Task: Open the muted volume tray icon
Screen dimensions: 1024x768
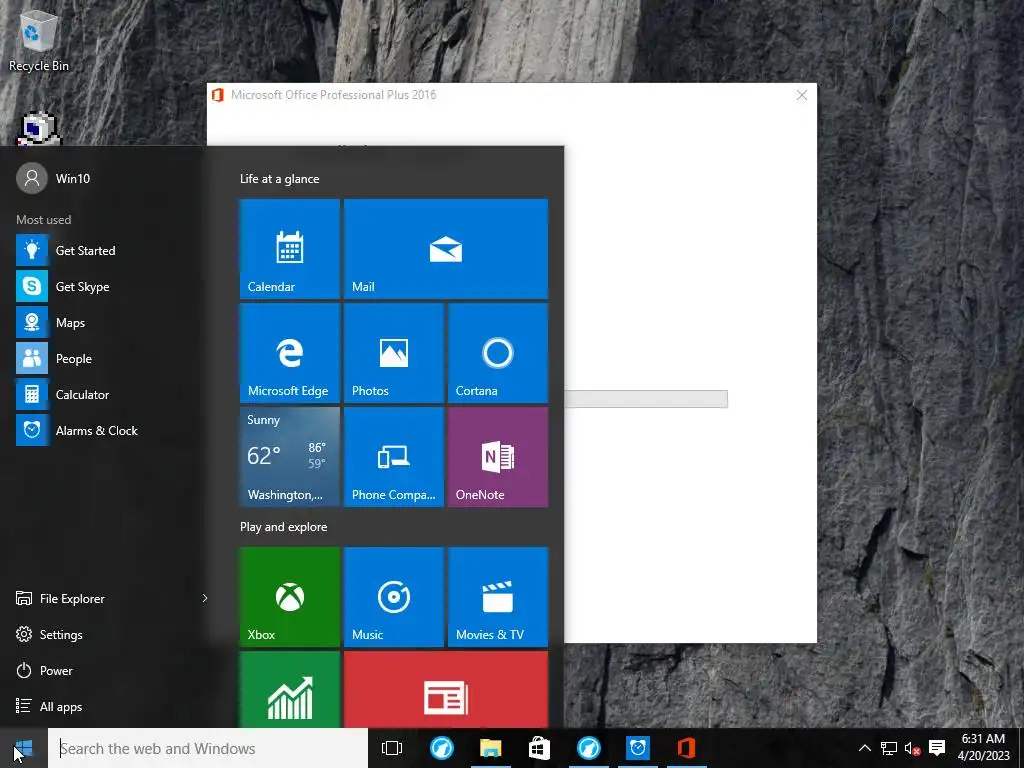Action: tap(912, 748)
